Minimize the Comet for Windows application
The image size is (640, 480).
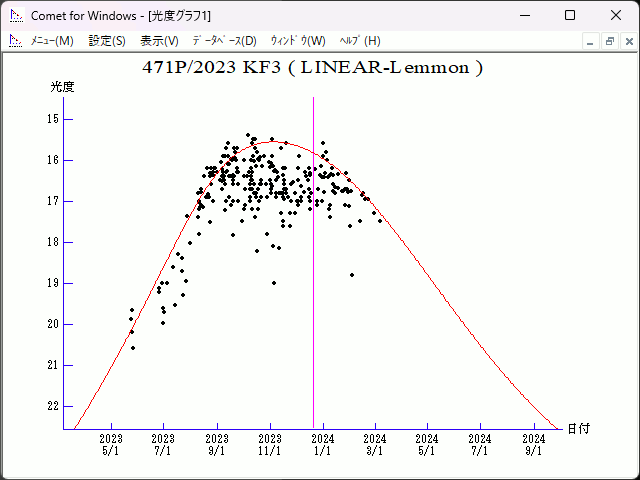pos(524,15)
